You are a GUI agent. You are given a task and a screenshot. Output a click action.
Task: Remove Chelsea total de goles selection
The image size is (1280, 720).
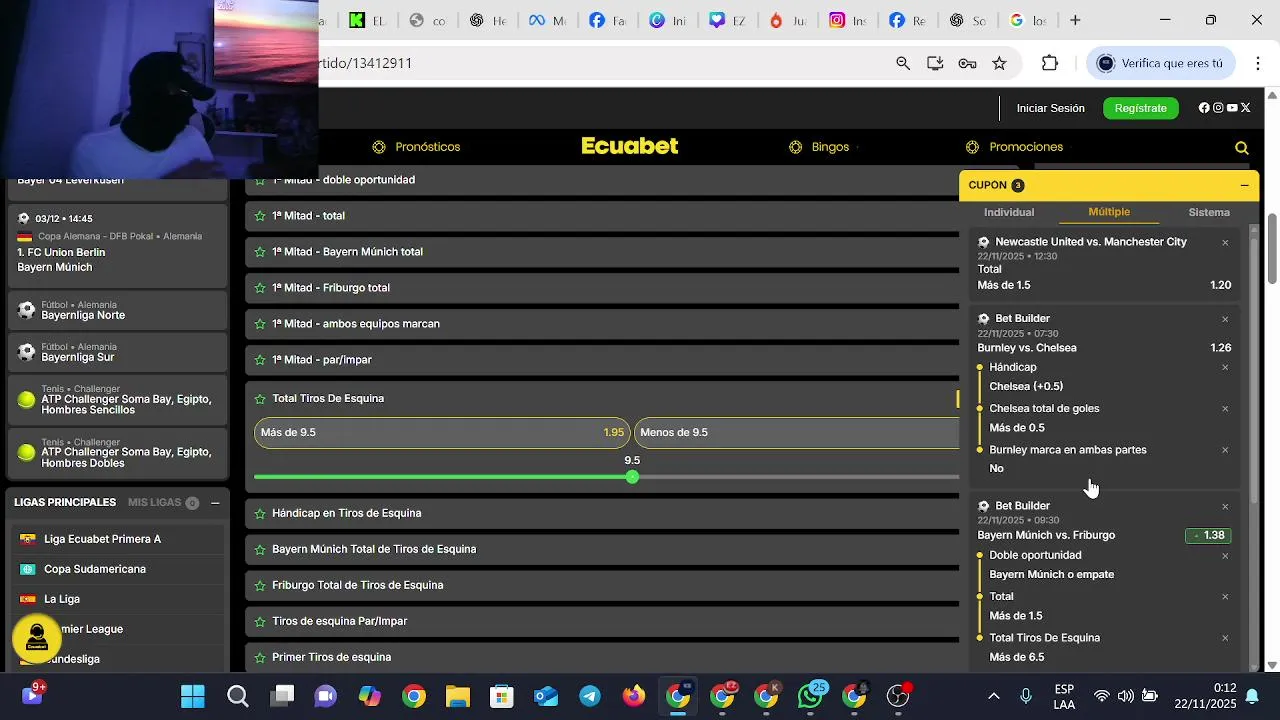pyautogui.click(x=1225, y=409)
